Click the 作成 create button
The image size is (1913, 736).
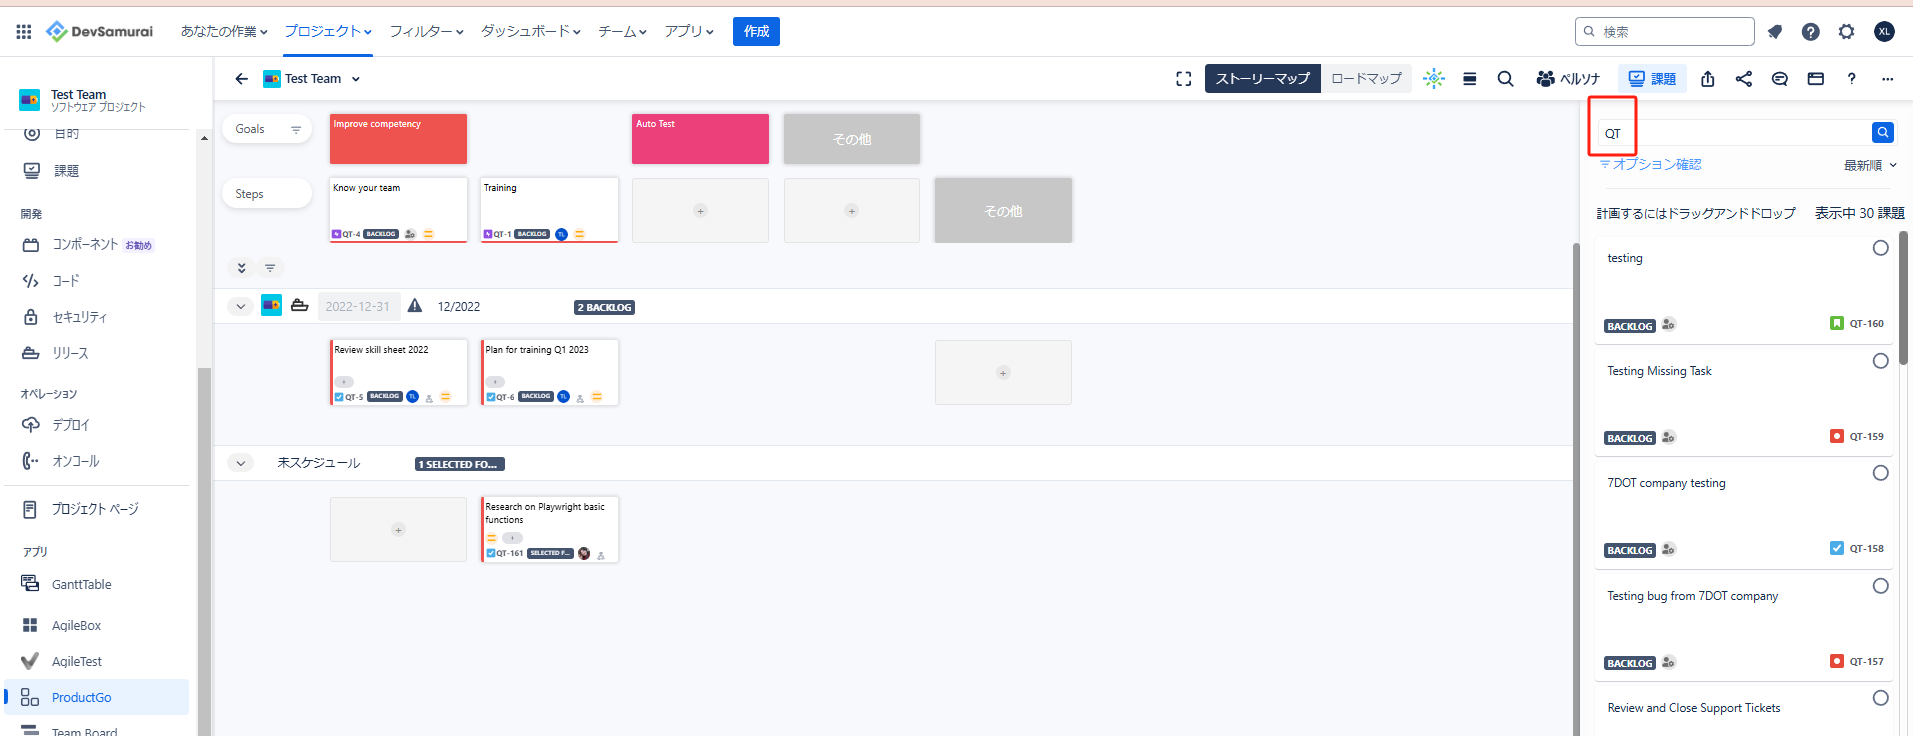(756, 32)
